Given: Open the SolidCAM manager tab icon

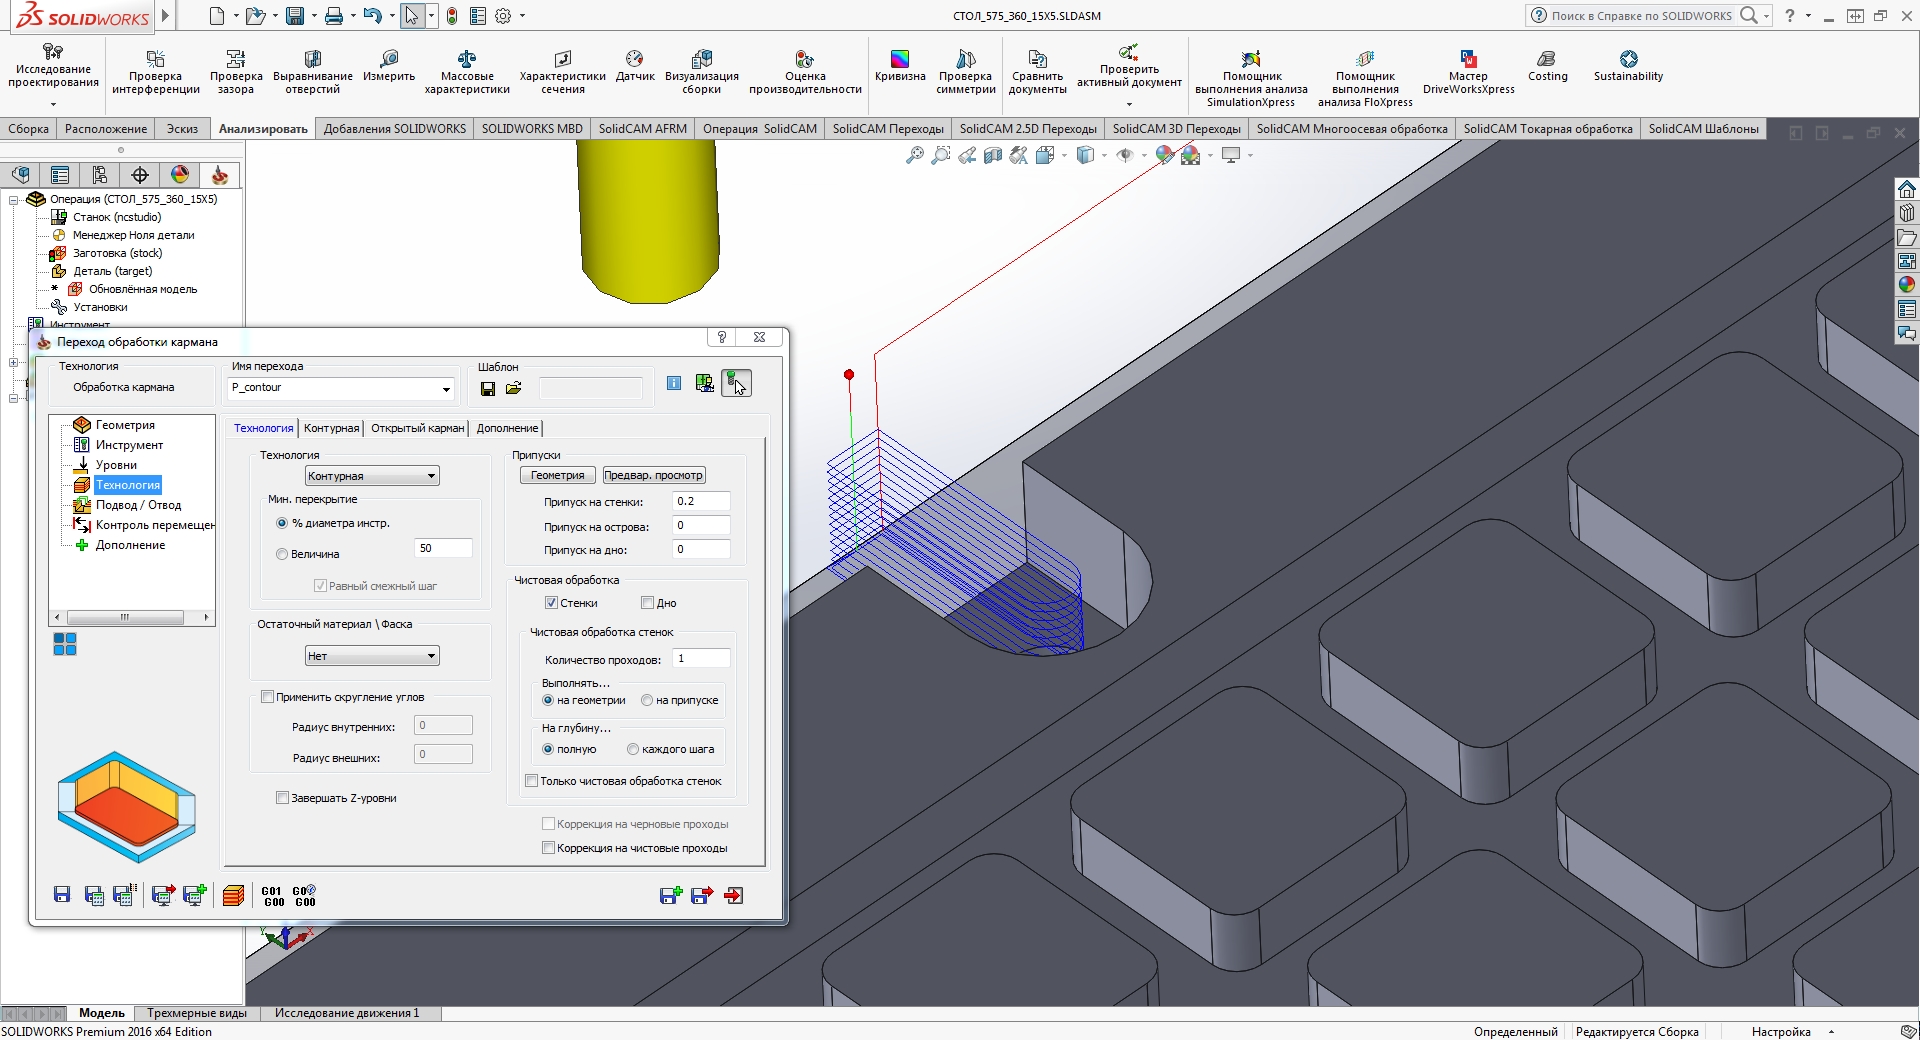Looking at the screenshot, I should [x=220, y=175].
